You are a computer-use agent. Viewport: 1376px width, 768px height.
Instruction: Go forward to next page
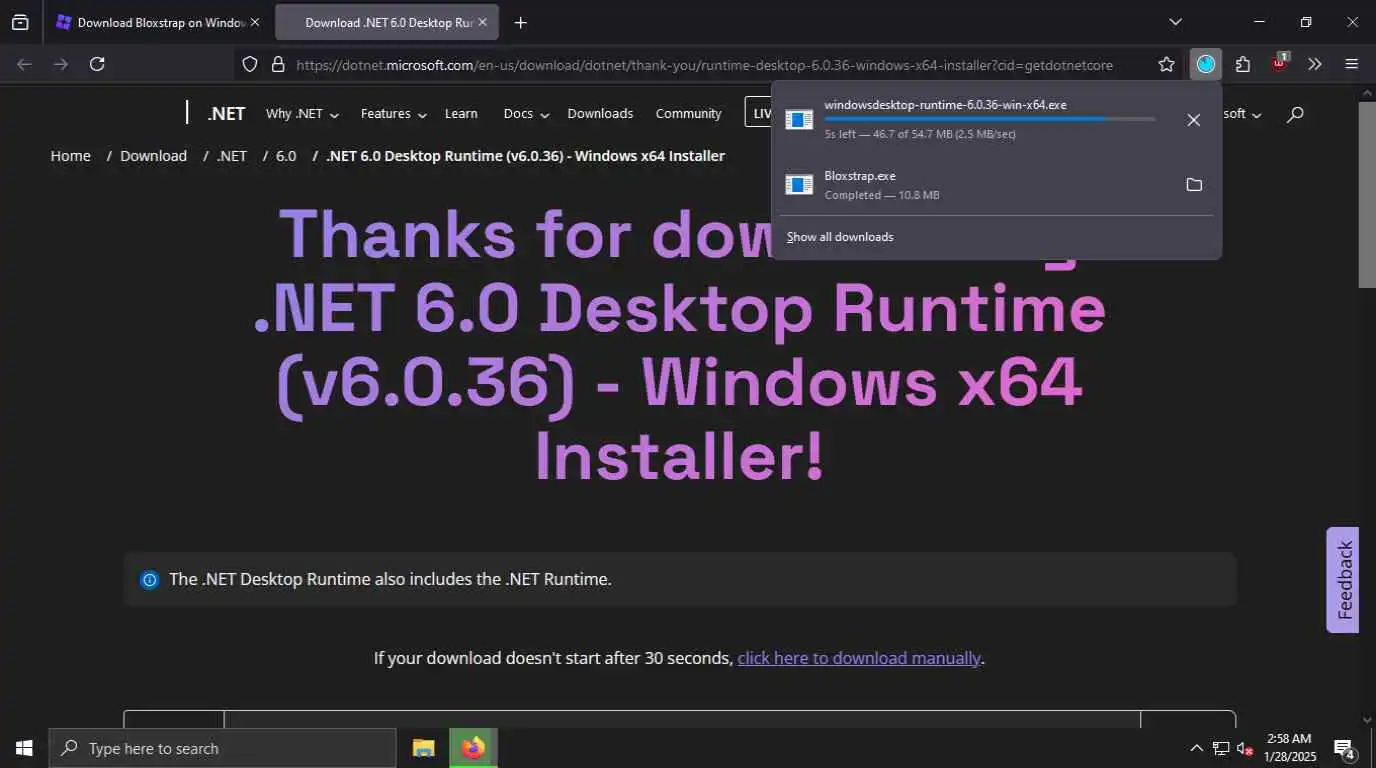pyautogui.click(x=61, y=64)
